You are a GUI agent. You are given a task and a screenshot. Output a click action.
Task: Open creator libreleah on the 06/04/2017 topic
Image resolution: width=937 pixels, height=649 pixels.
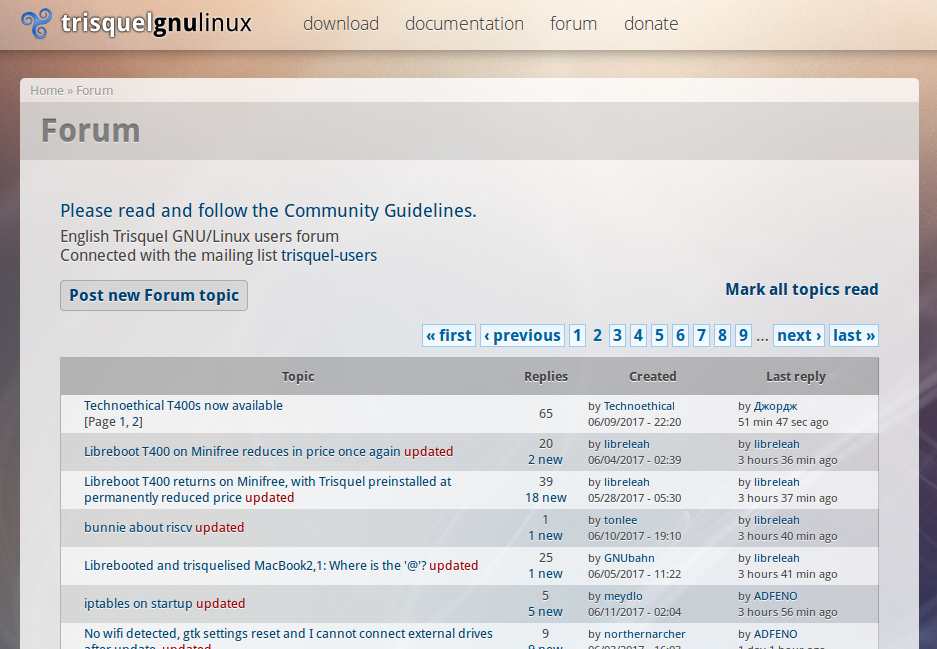click(x=626, y=444)
